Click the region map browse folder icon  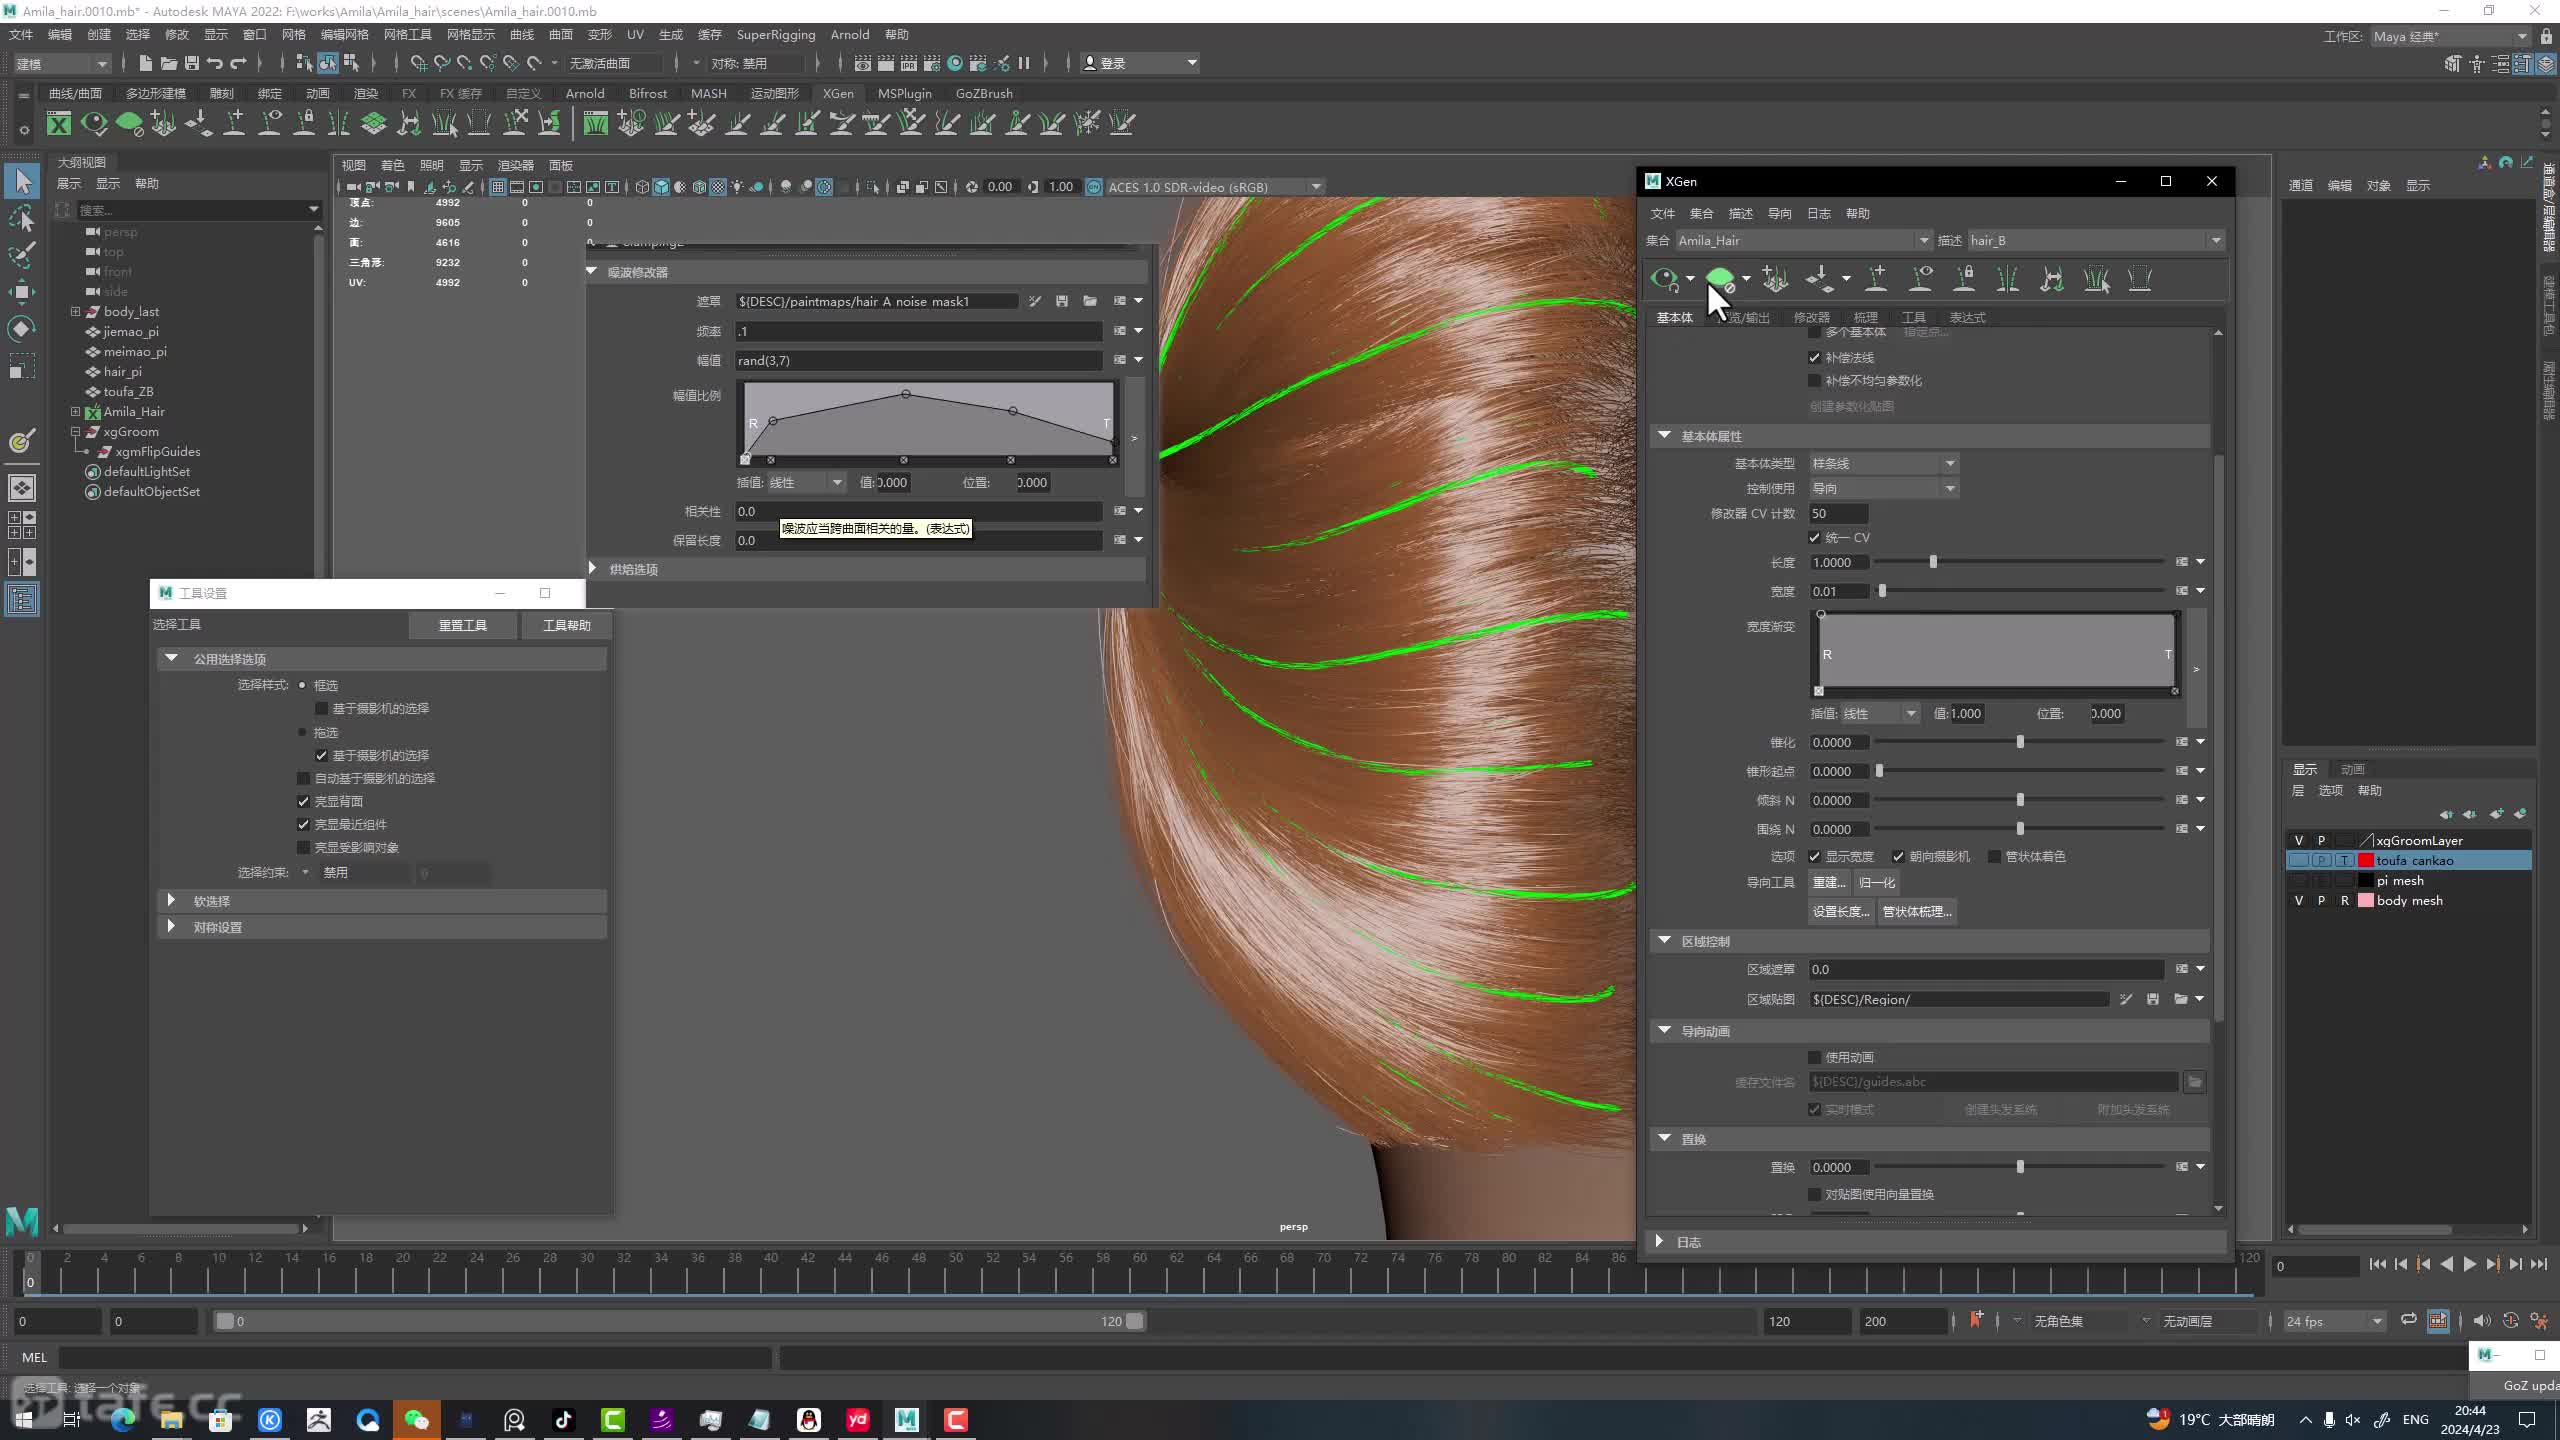pyautogui.click(x=2181, y=999)
